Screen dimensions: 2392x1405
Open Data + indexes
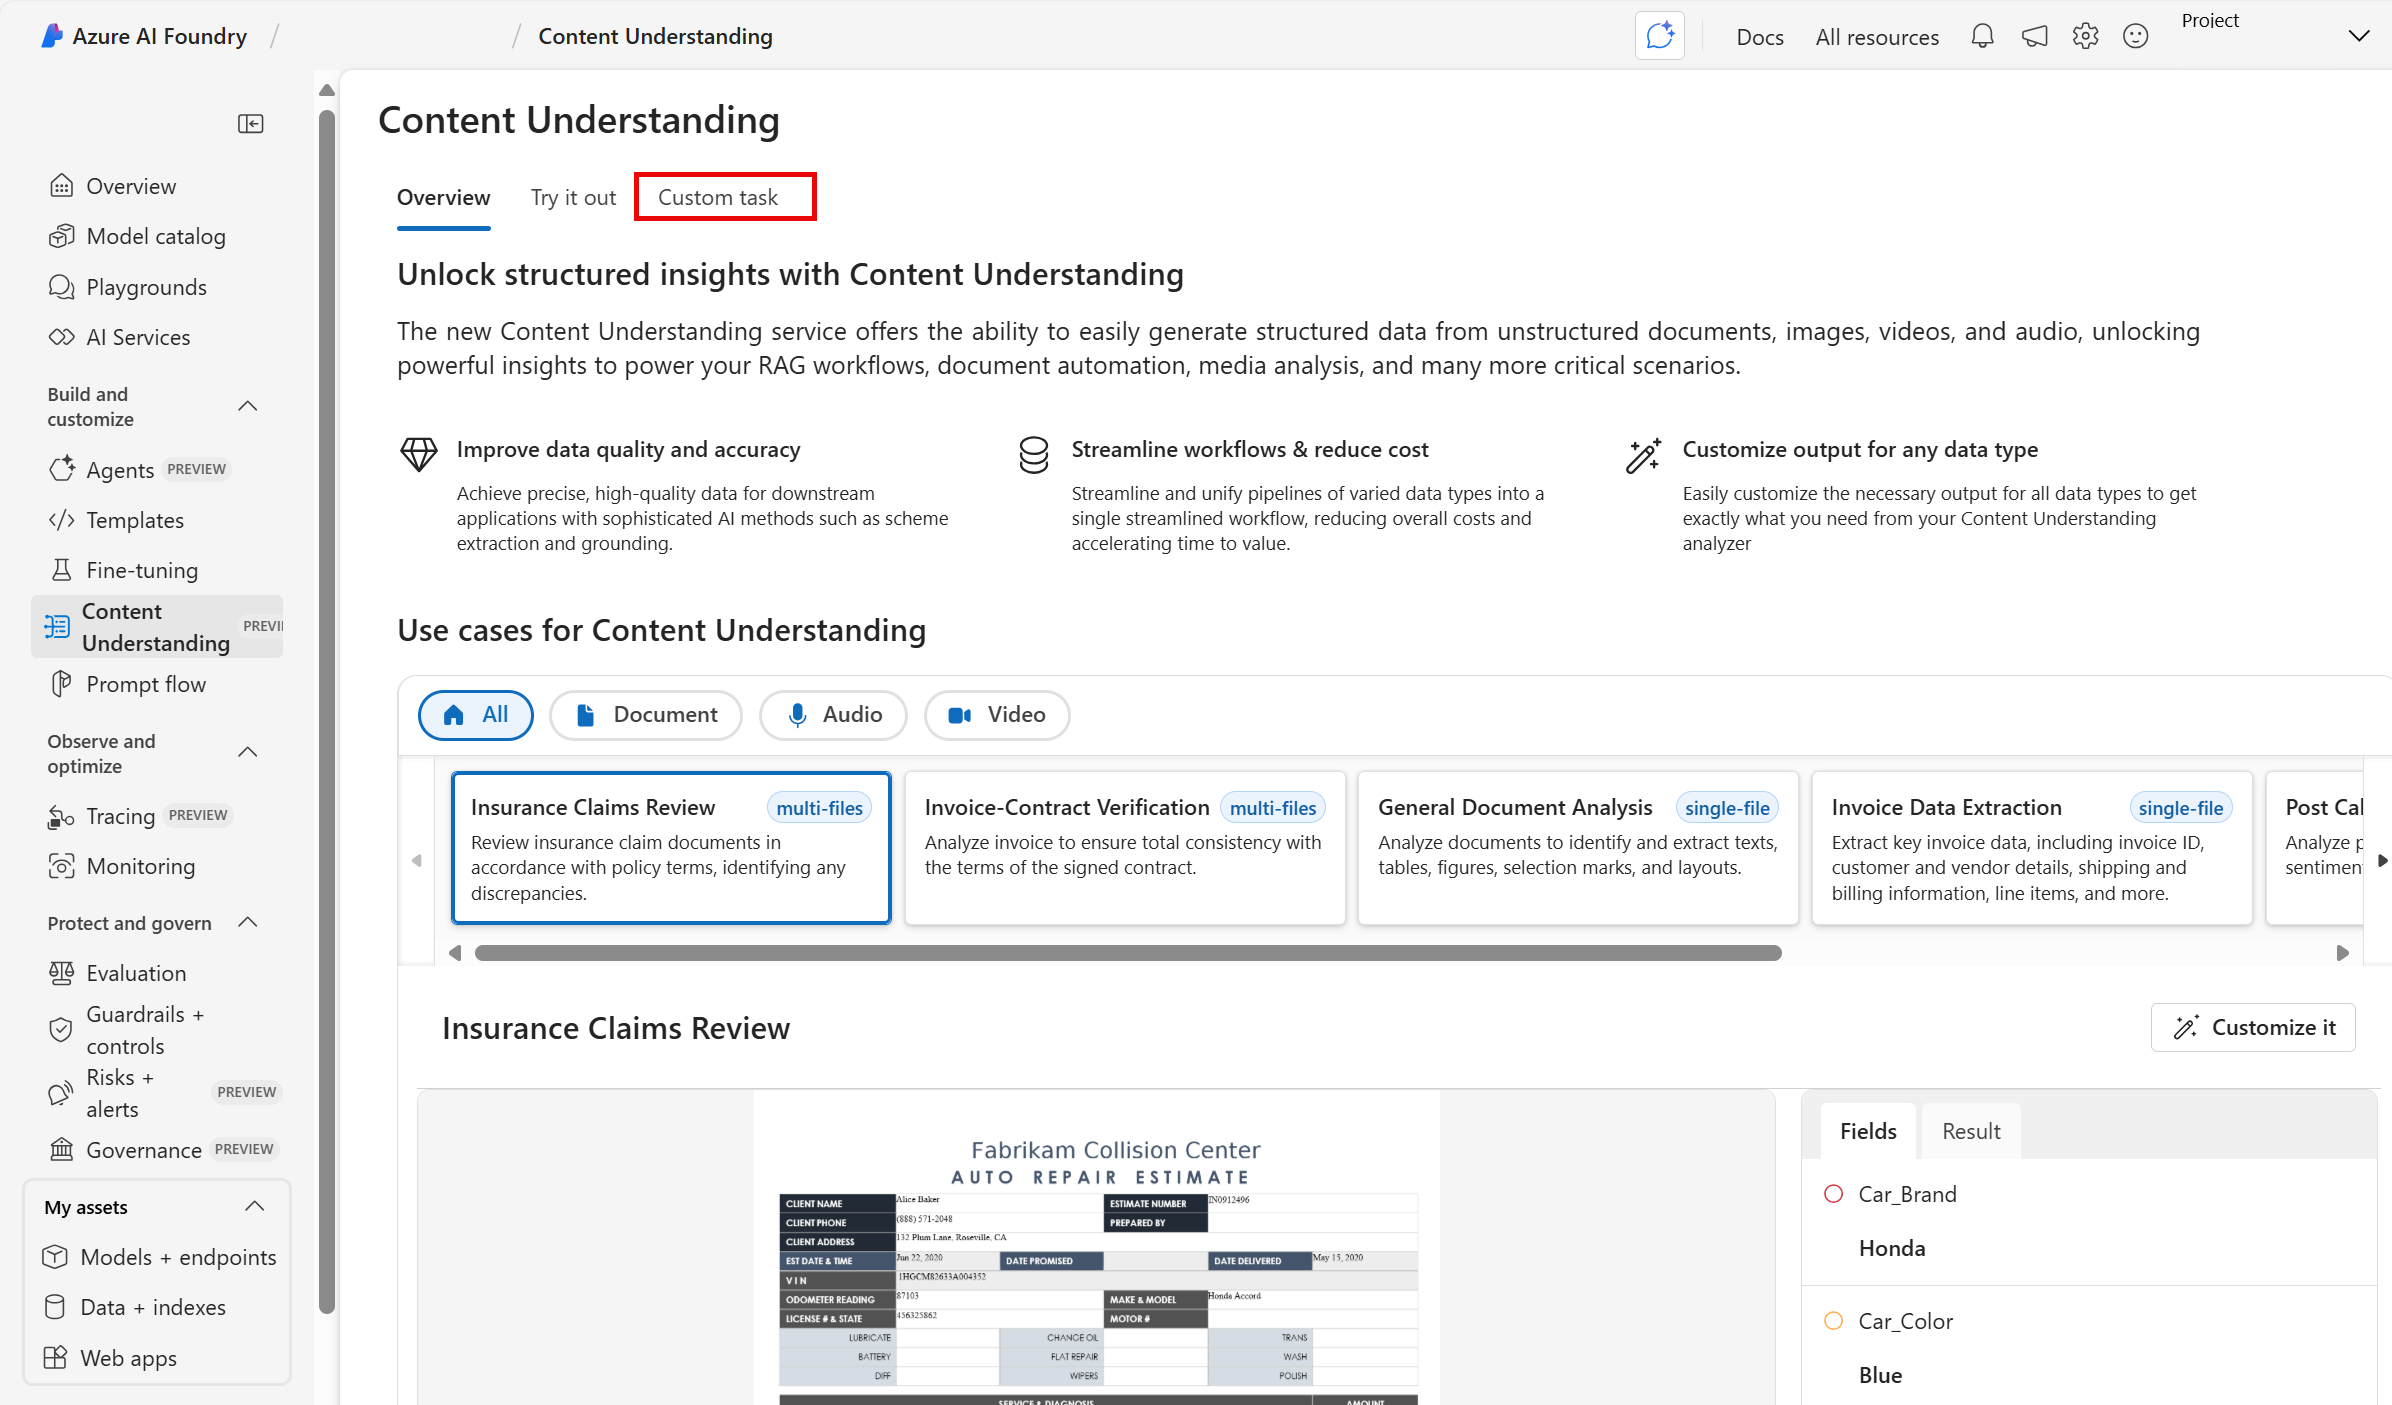[153, 1307]
